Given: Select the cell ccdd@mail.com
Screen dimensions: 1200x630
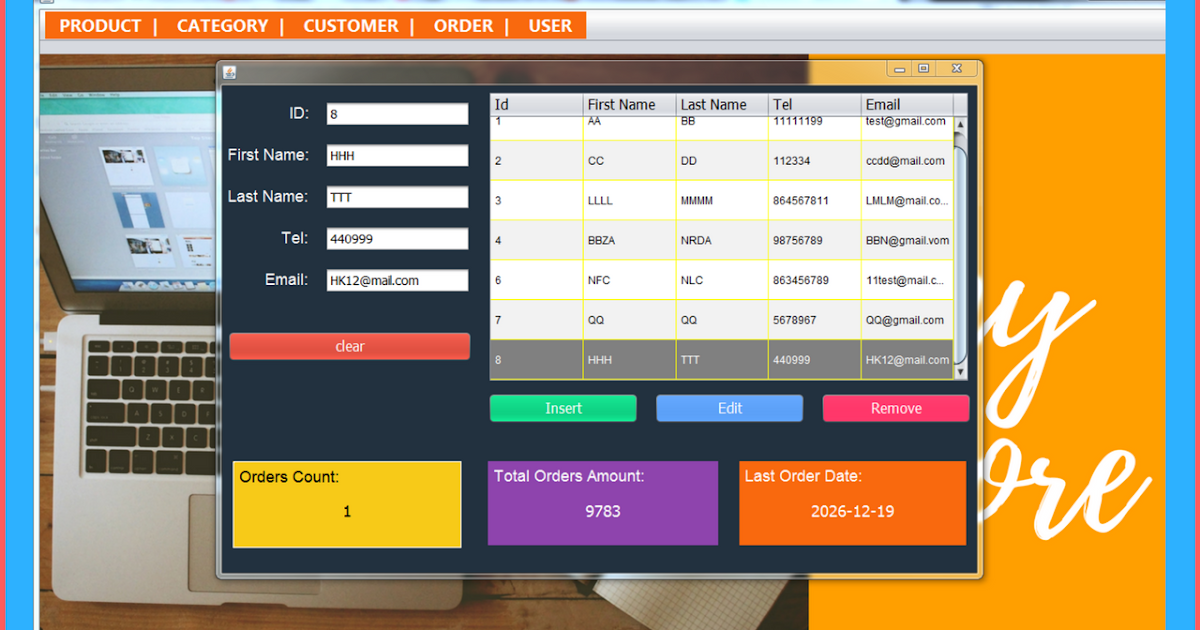Looking at the screenshot, I should [907, 161].
